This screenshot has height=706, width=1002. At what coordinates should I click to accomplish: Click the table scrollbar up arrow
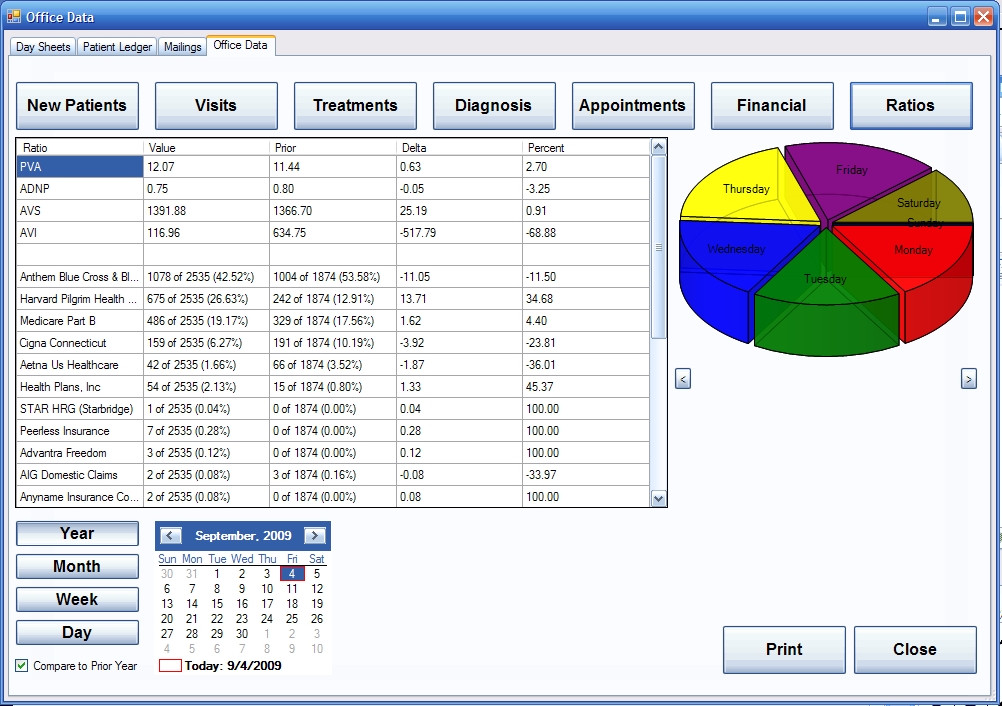click(658, 147)
